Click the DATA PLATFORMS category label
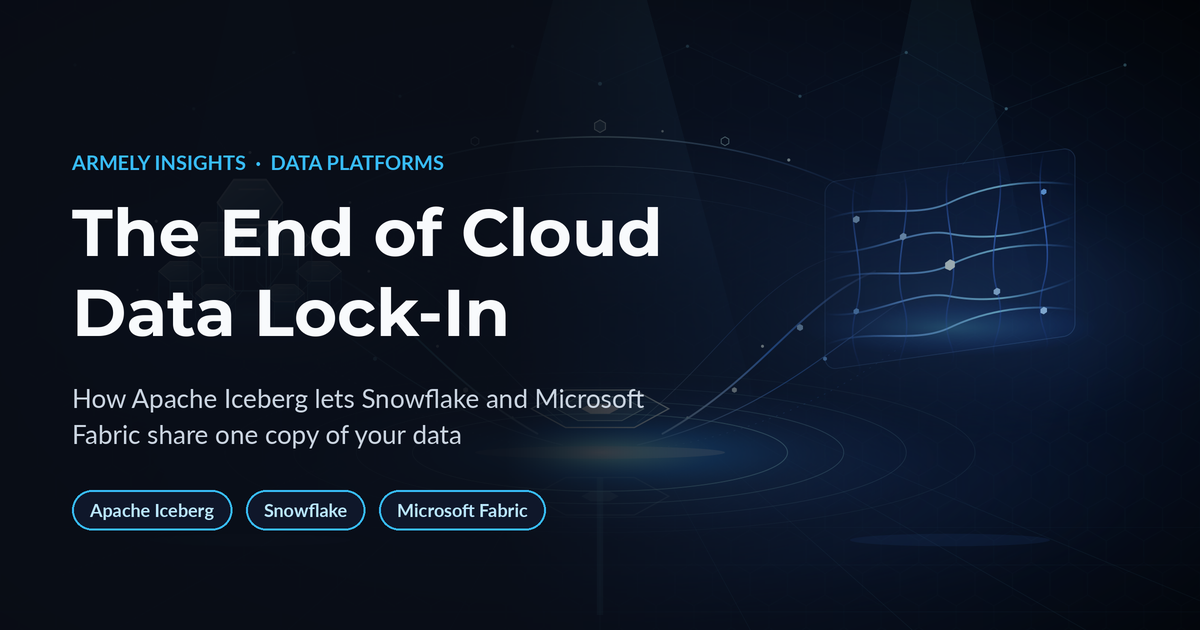Viewport: 1200px width, 630px height. click(357, 163)
